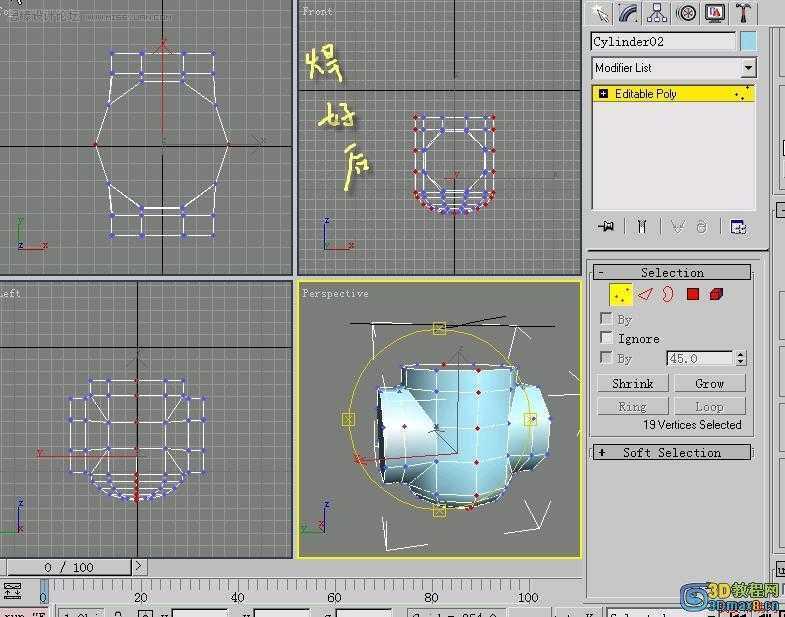Open the Hierarchy panel tab
This screenshot has width=785, height=617.
tap(657, 13)
